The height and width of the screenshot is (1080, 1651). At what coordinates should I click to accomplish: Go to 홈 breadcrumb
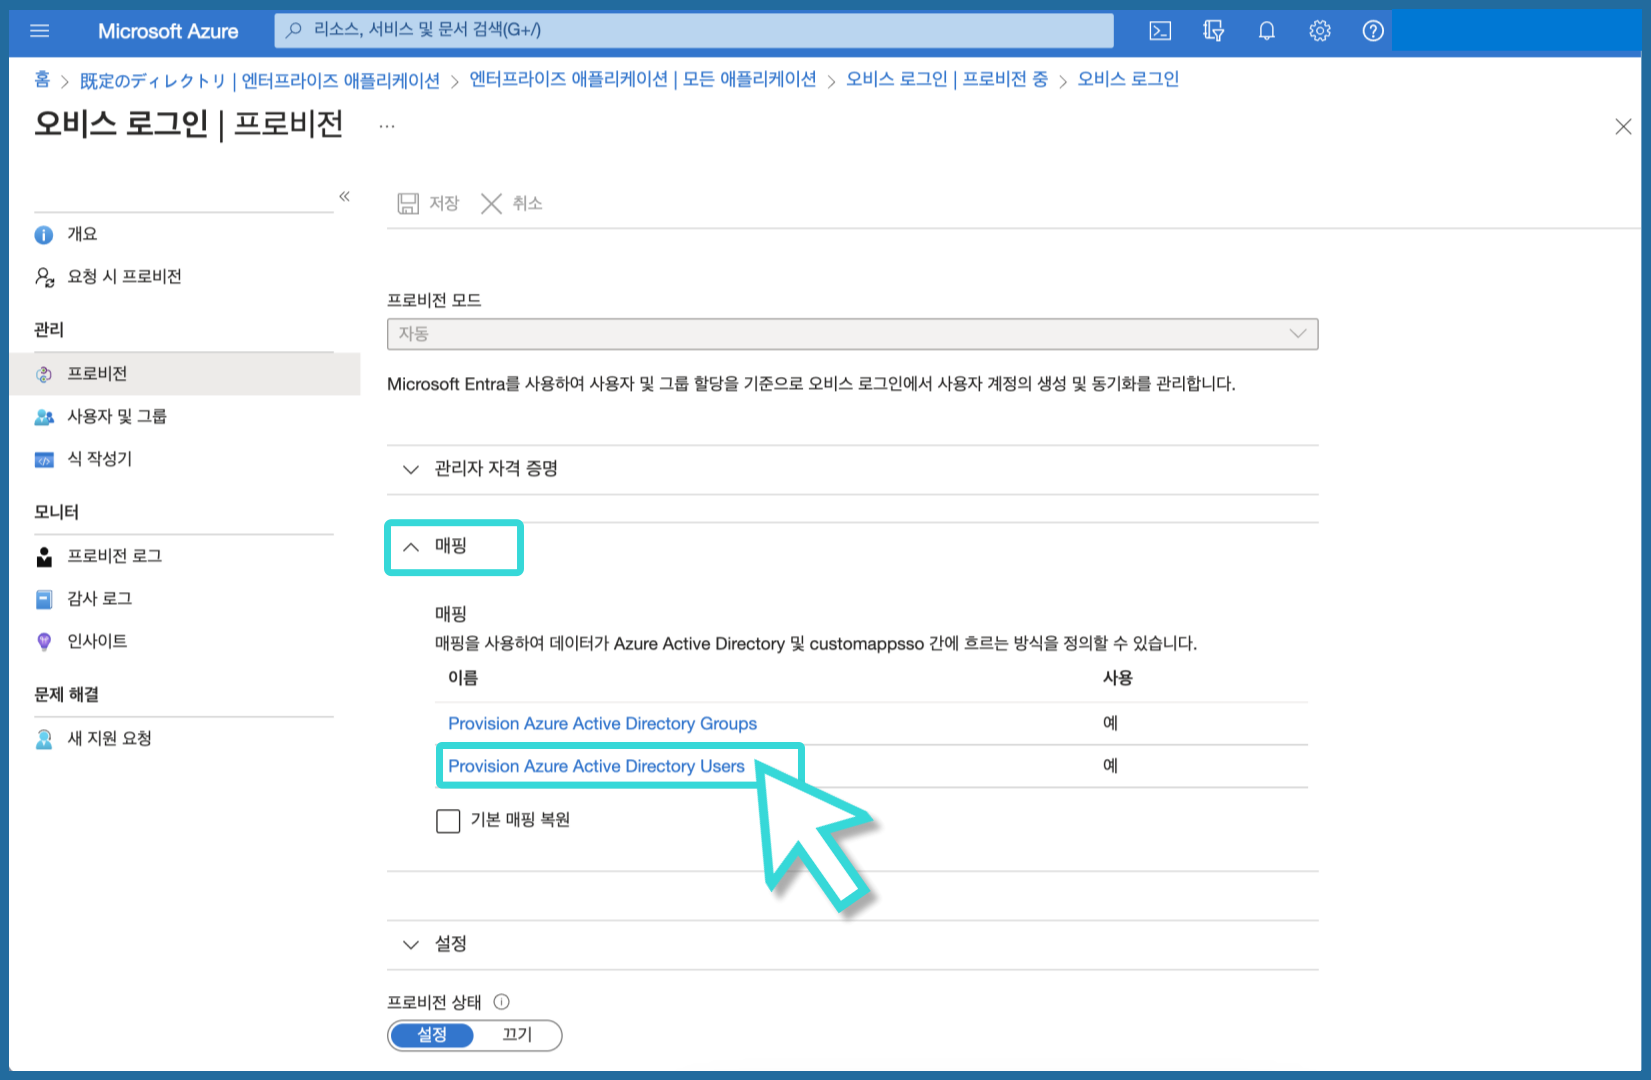[42, 79]
